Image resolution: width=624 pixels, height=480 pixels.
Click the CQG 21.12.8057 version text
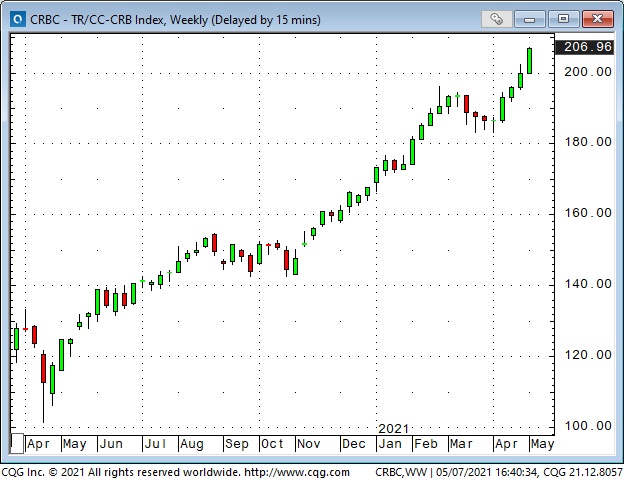pos(583,472)
